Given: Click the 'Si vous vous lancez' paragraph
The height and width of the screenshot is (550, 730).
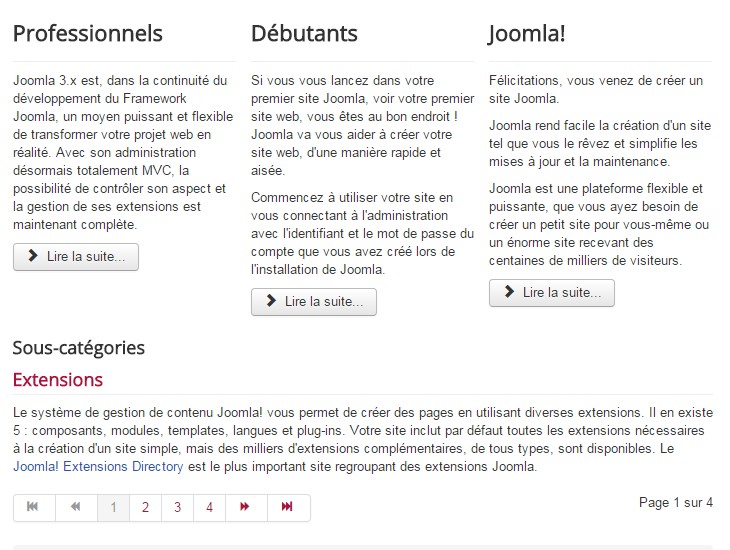Looking at the screenshot, I should pyautogui.click(x=362, y=125).
